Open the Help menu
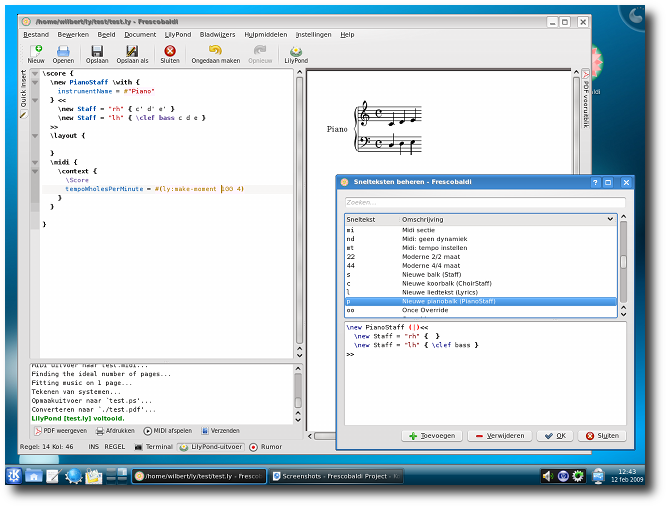 [x=347, y=35]
